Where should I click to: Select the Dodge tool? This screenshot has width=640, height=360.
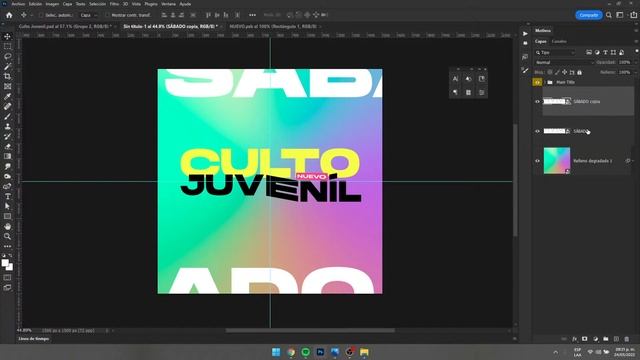(7, 176)
